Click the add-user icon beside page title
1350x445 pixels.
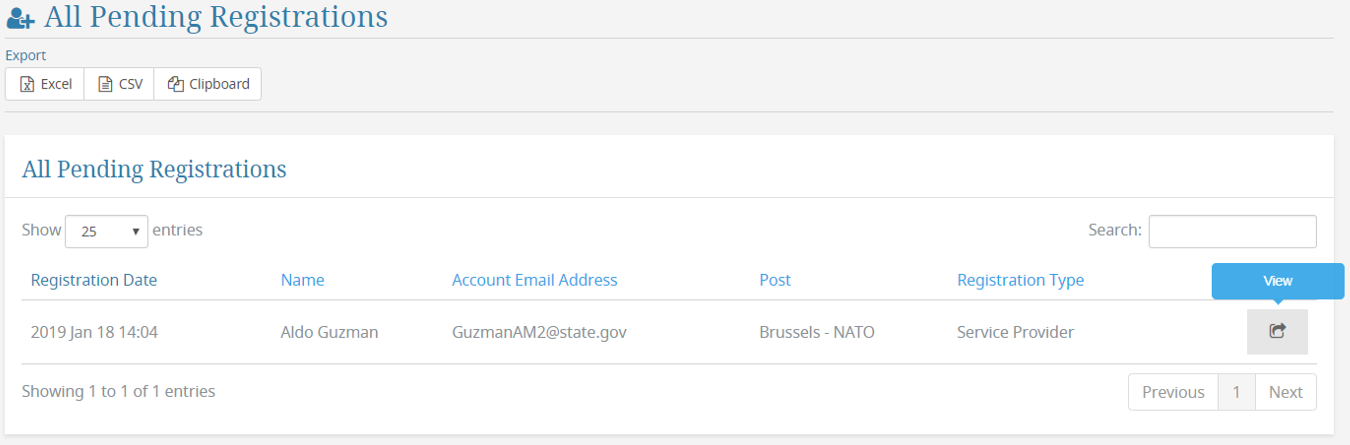[20, 18]
